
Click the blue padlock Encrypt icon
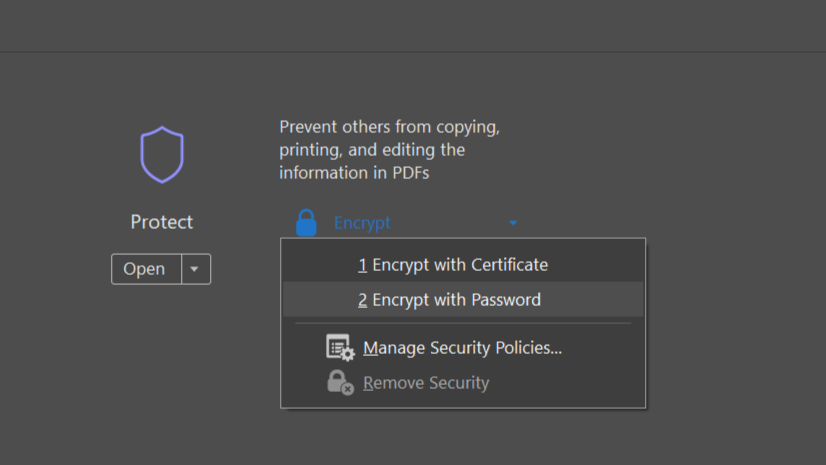(x=306, y=223)
